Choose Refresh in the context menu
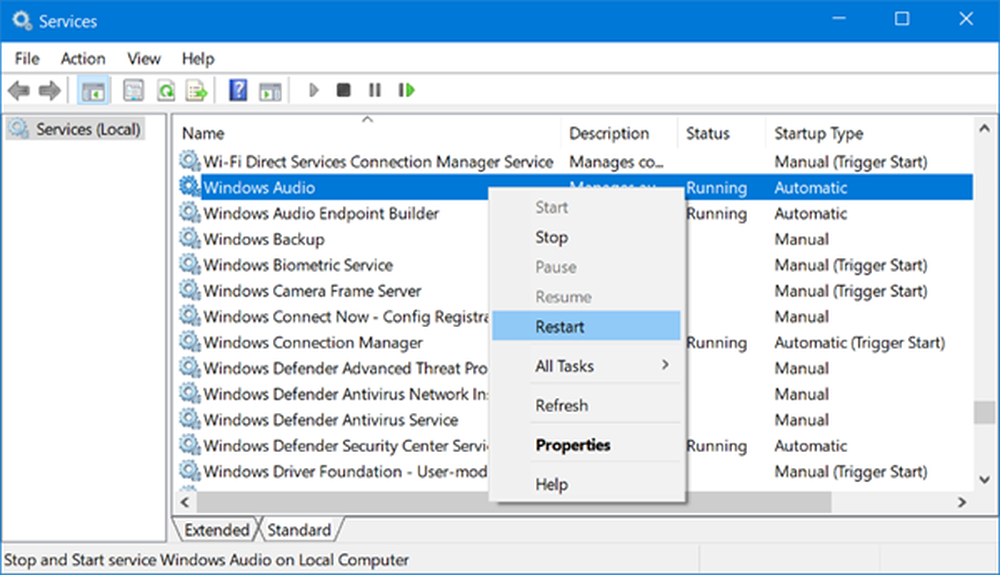Screen dimensions: 1000x575 [x=586, y=405]
